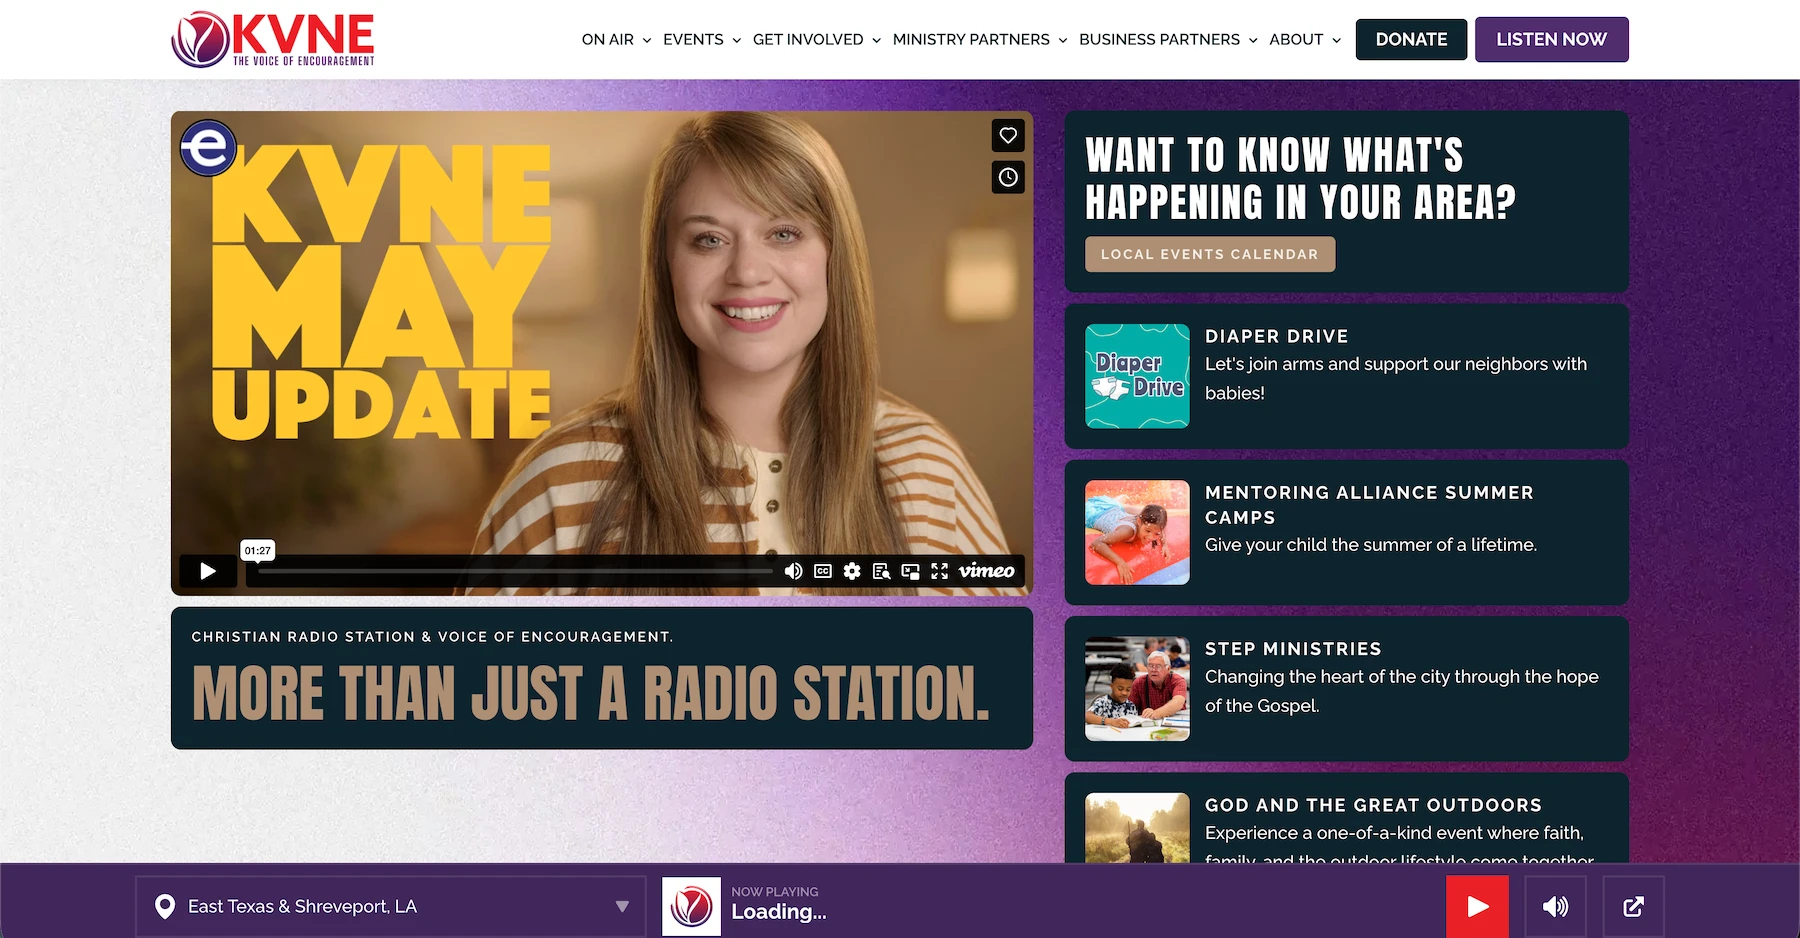The image size is (1800, 938).
Task: Click the station logo beside Now Playing
Action: 691,906
